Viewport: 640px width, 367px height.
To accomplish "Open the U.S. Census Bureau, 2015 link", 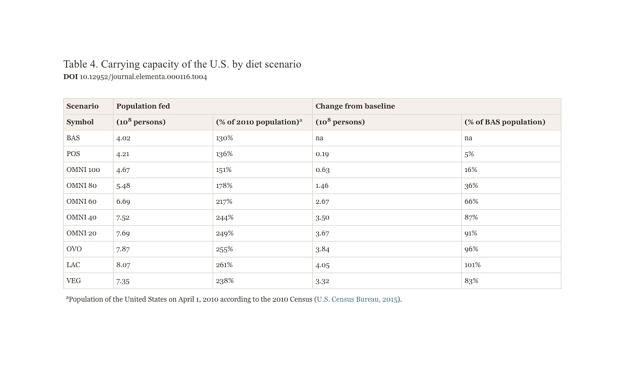I will pos(357,299).
